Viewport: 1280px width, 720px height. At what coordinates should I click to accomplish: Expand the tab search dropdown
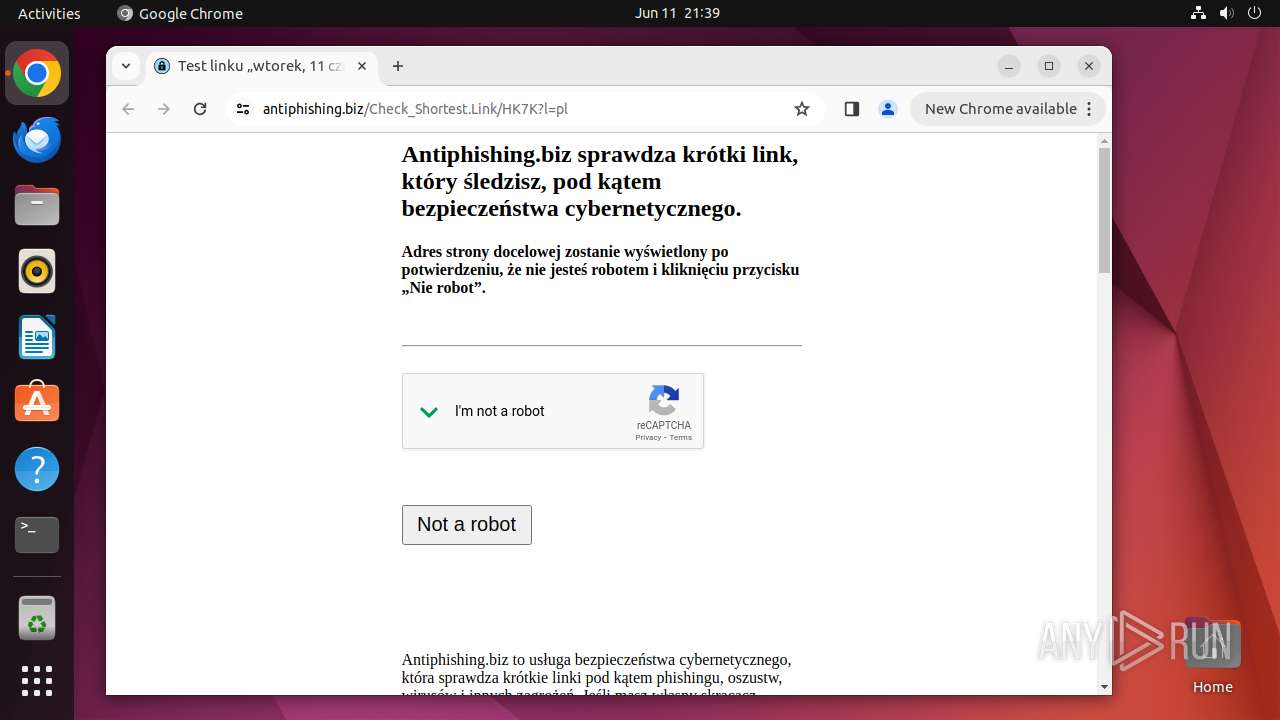point(125,66)
